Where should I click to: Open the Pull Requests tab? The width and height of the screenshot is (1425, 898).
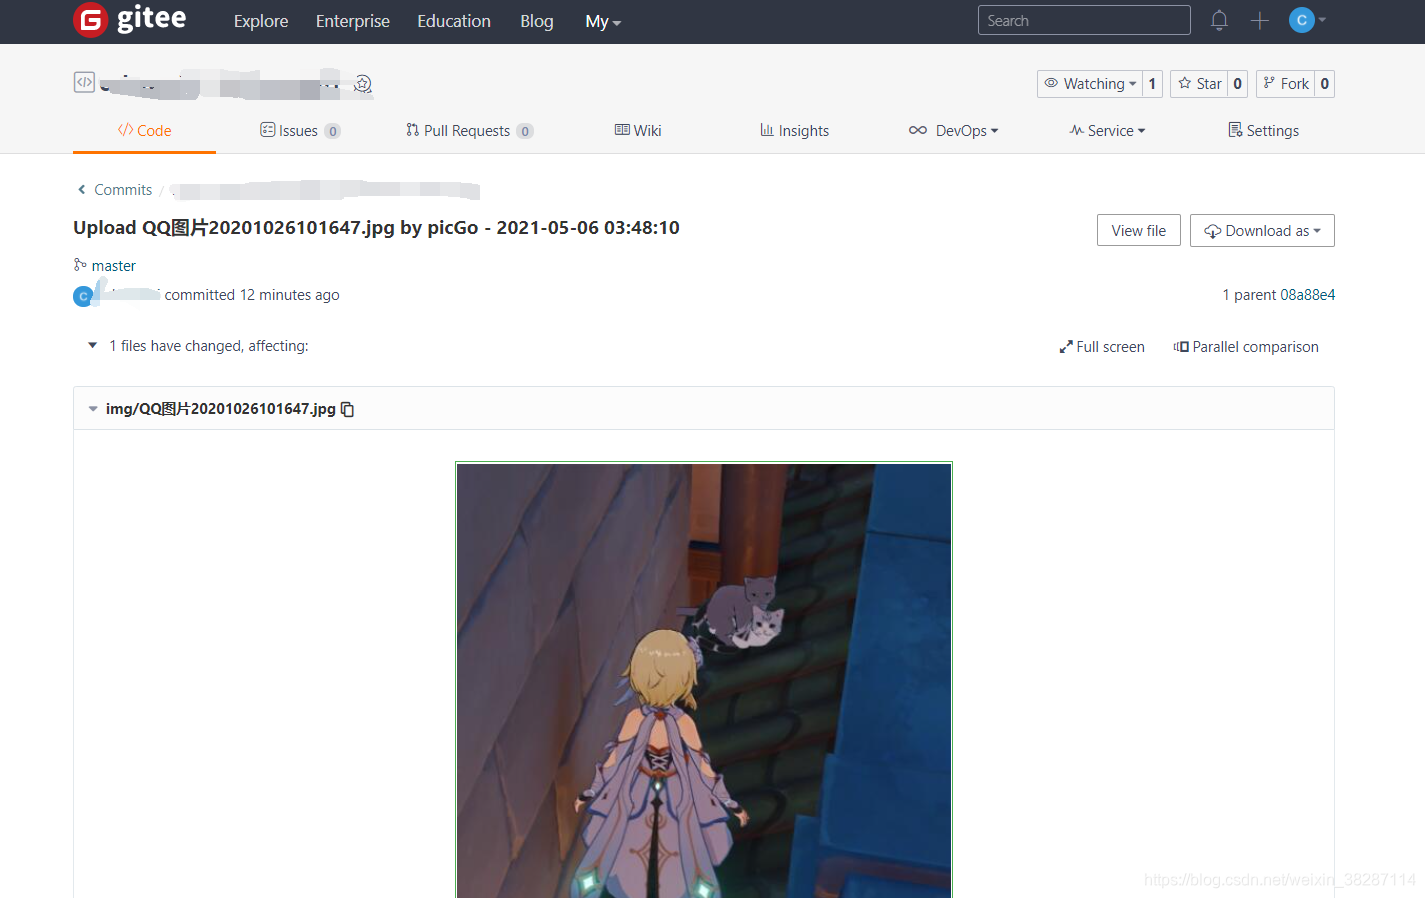(469, 130)
